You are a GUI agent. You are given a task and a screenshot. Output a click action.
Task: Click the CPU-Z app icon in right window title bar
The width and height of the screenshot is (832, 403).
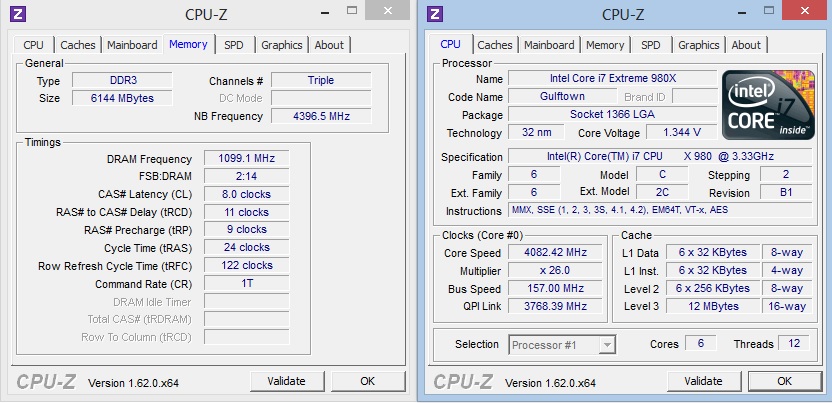tap(435, 14)
